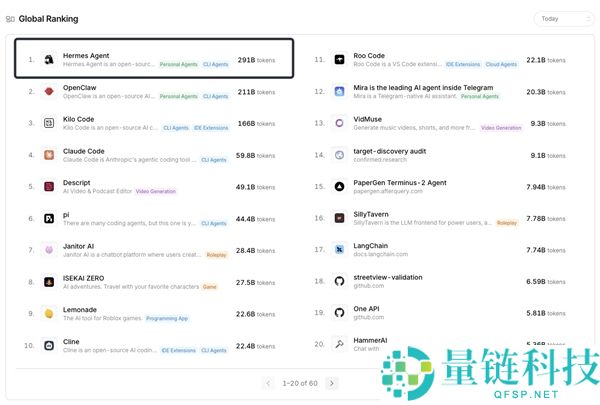Click the LangChain app icon
The width and height of the screenshot is (600, 405).
(x=339, y=250)
